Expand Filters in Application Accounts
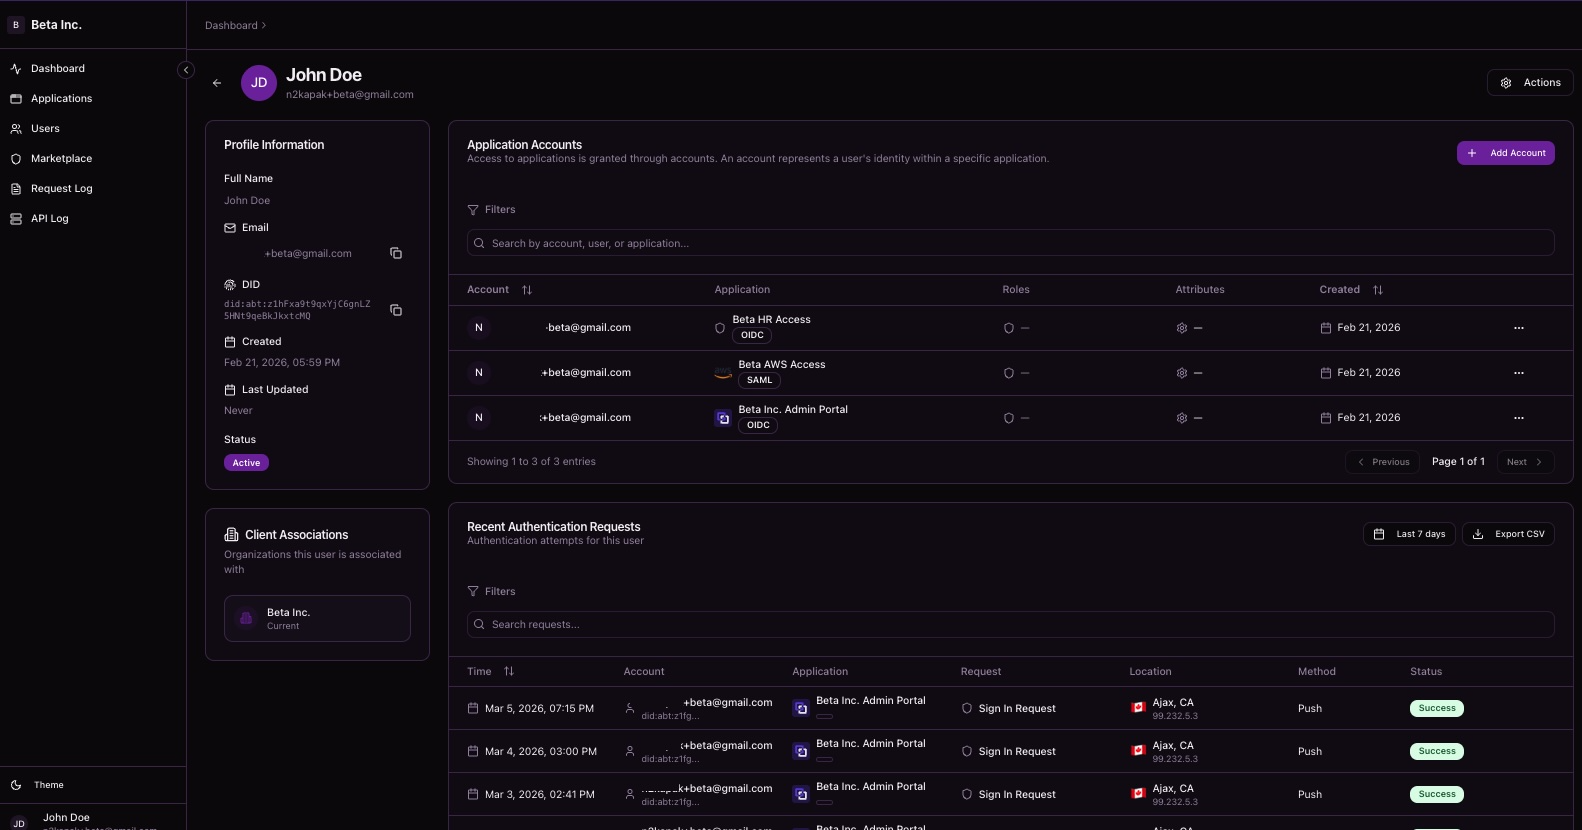 point(491,210)
